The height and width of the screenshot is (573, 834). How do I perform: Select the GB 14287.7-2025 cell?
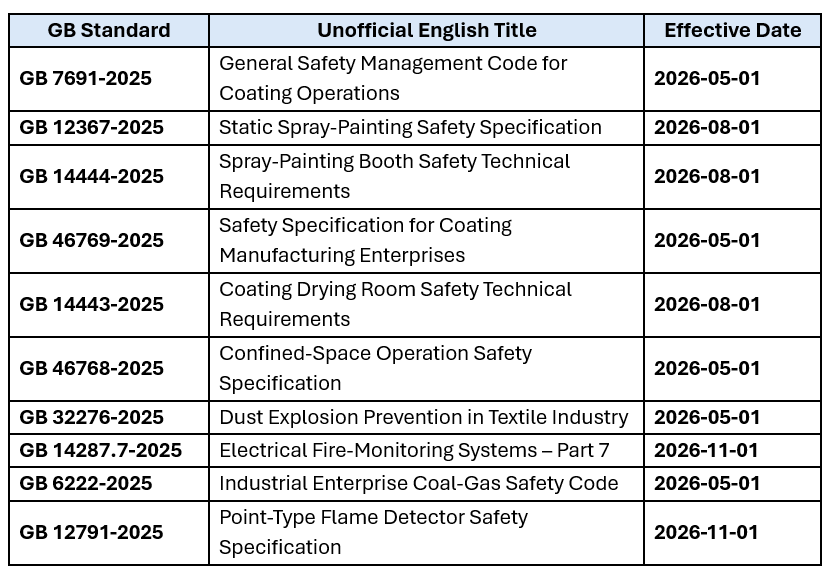[x=101, y=450]
